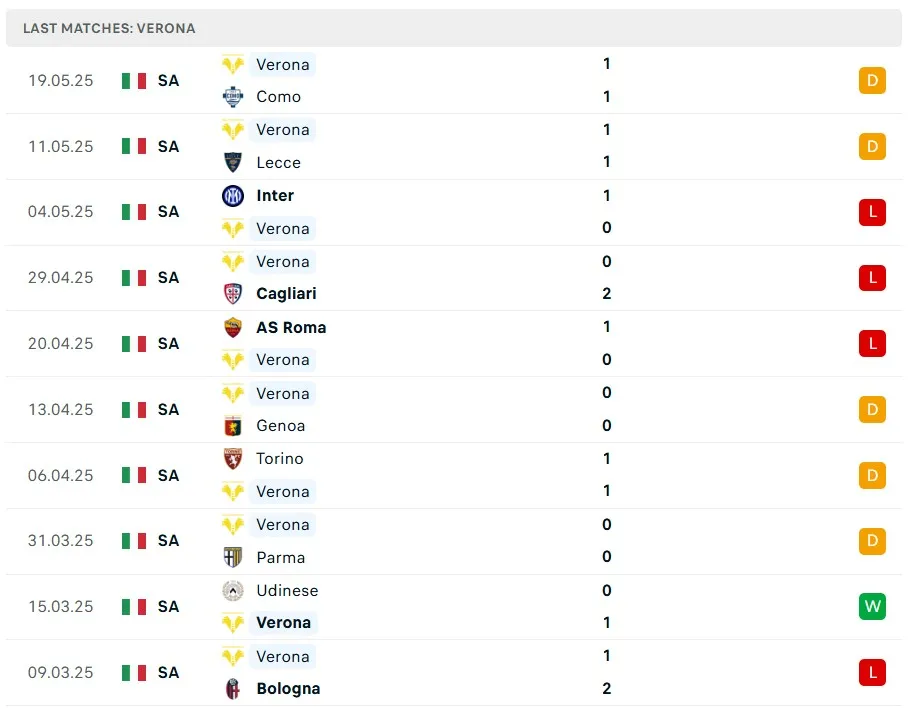The height and width of the screenshot is (711, 910).
Task: Click the Cagliari club crest
Action: pyautogui.click(x=233, y=294)
